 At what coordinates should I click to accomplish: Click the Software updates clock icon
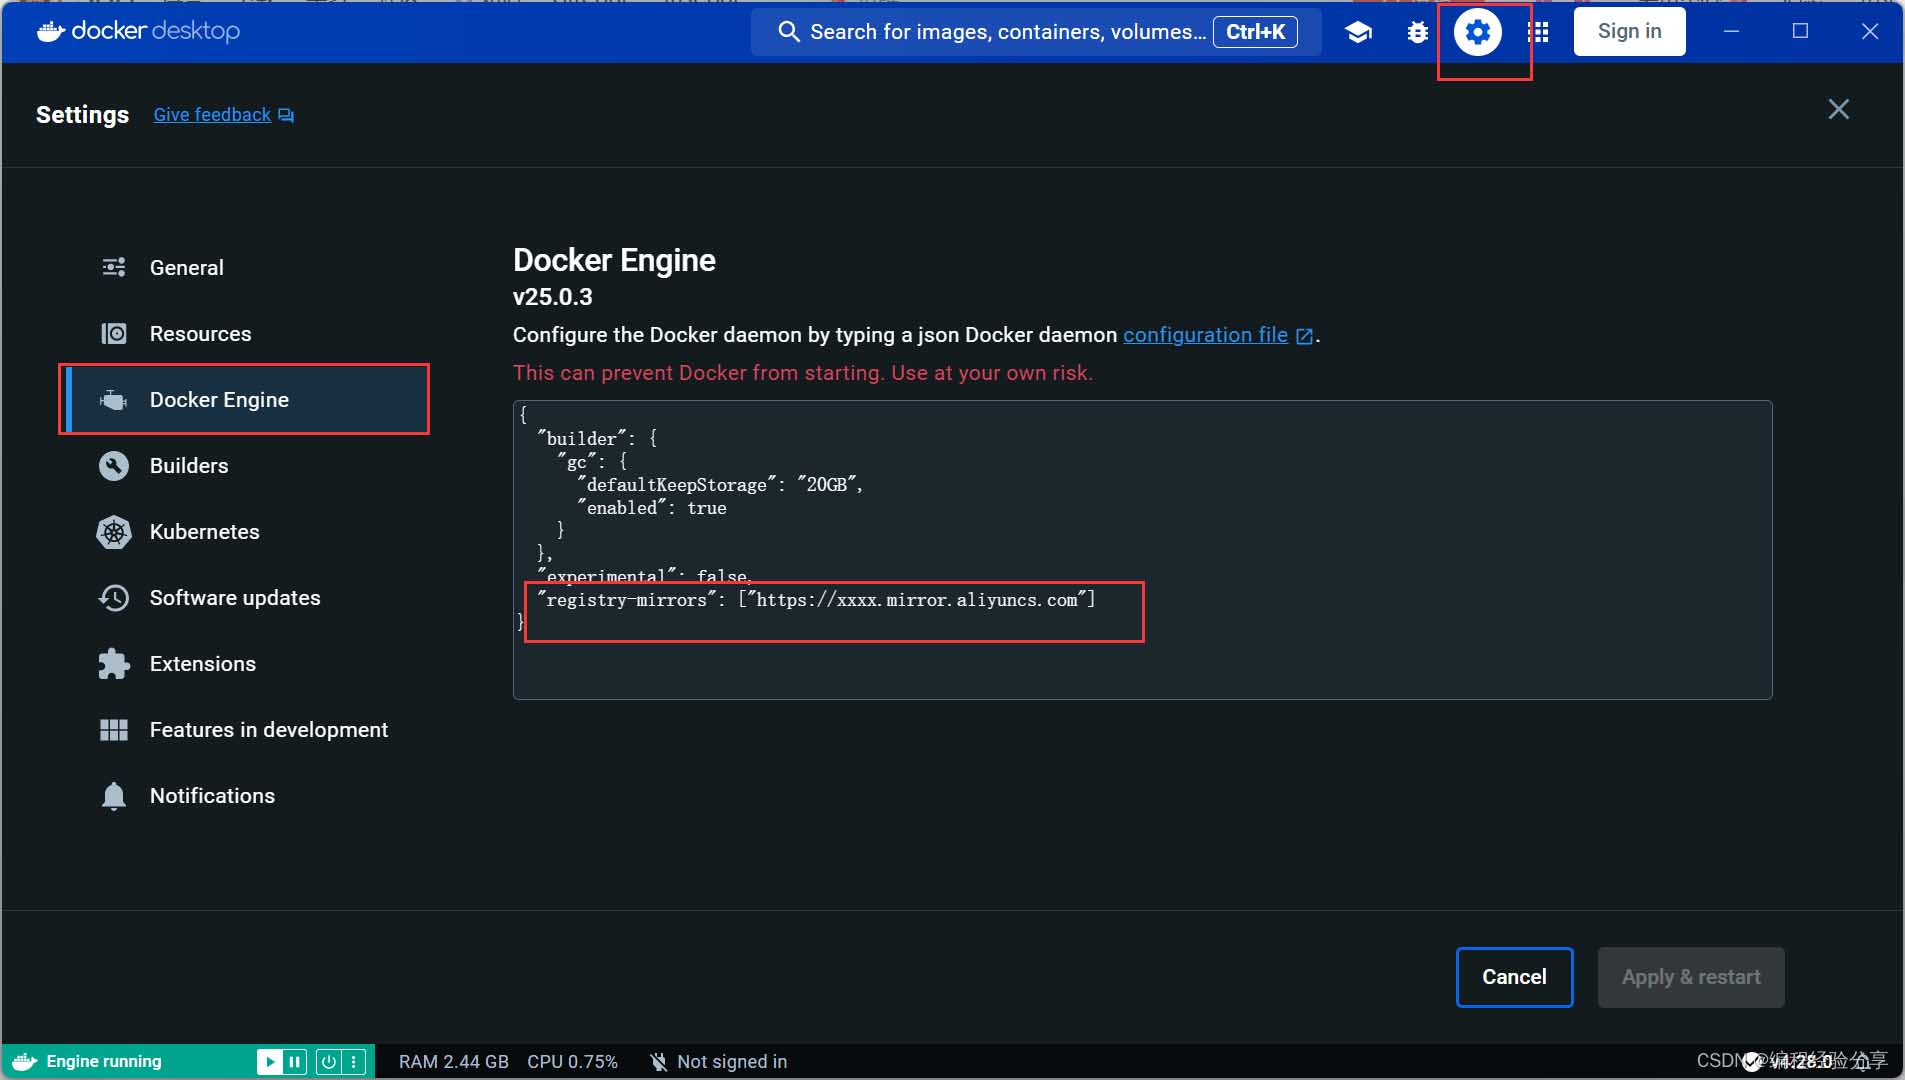(x=114, y=598)
